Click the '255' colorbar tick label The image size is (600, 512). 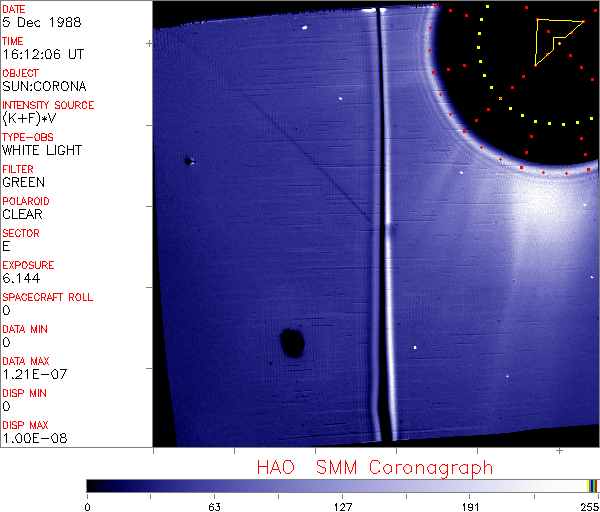tap(590, 507)
